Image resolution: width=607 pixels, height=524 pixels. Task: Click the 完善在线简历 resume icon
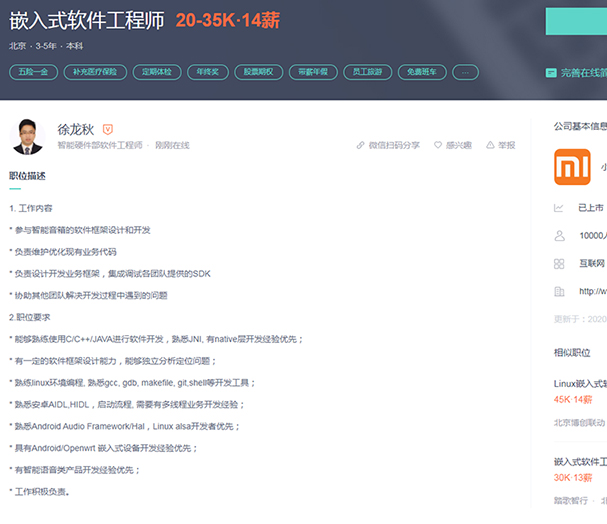pyautogui.click(x=551, y=73)
